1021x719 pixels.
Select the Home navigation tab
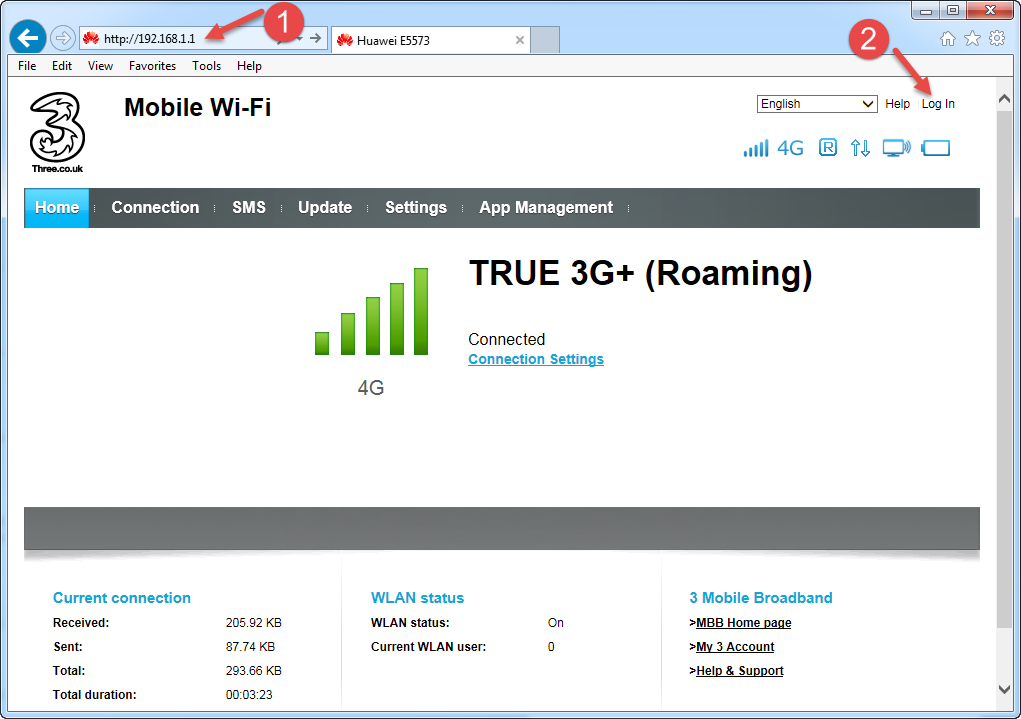57,208
